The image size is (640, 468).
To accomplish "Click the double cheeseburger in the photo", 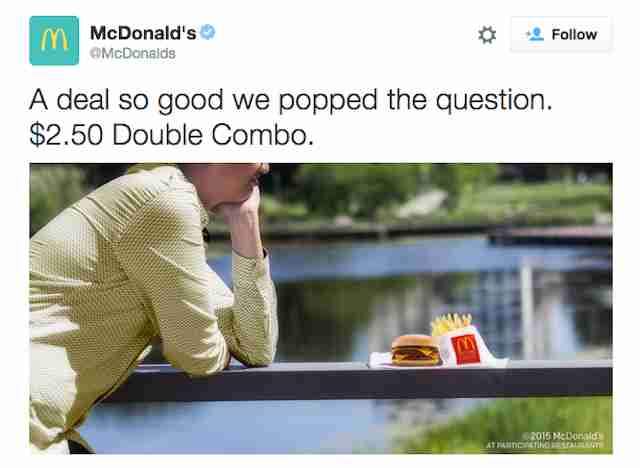I will pyautogui.click(x=416, y=350).
